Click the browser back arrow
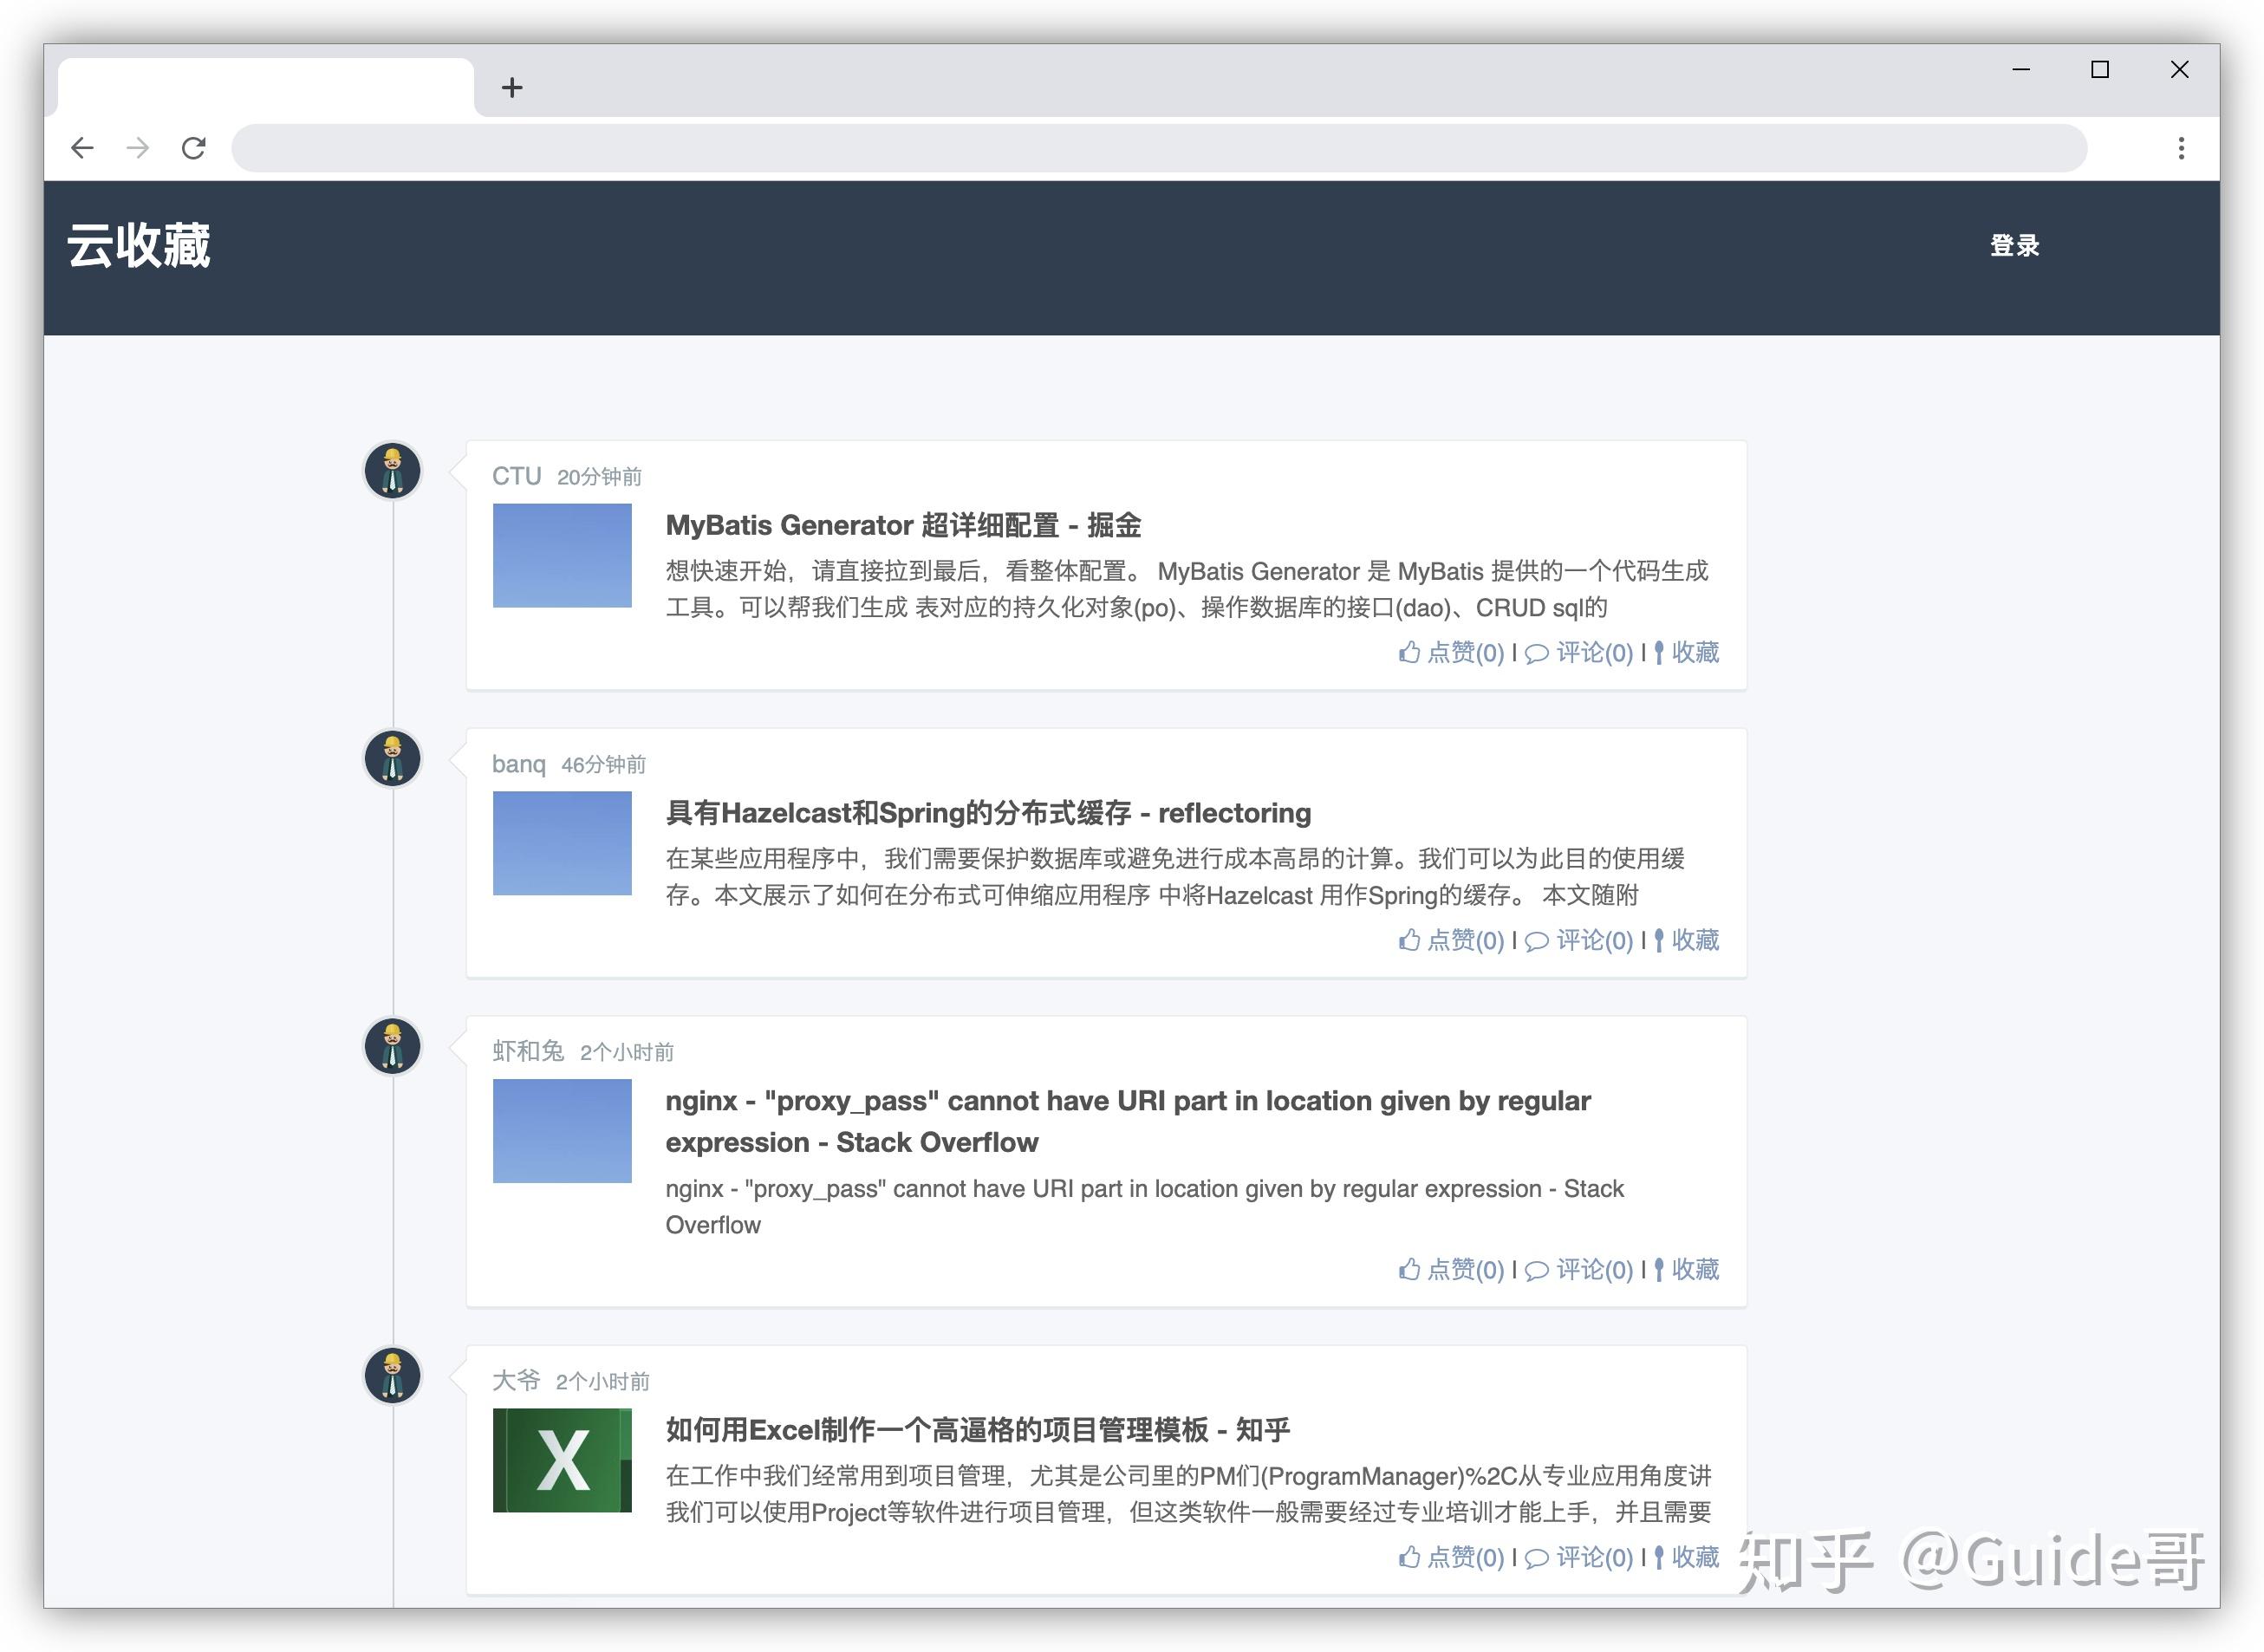The image size is (2264, 1652). point(82,147)
